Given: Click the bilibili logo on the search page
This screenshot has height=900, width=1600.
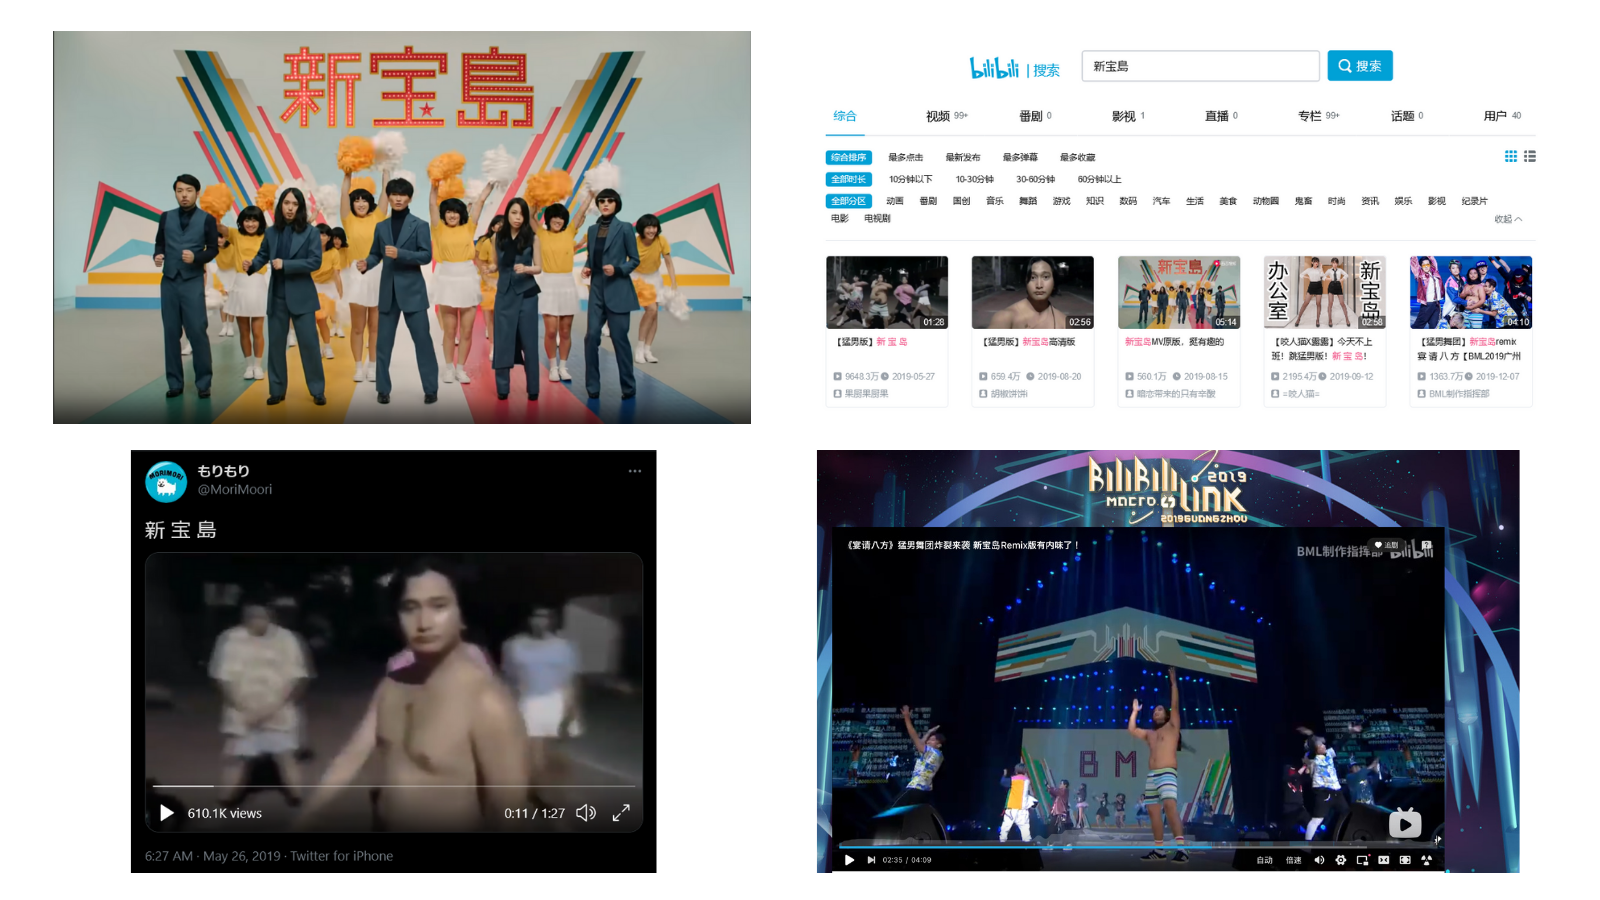Looking at the screenshot, I should [994, 67].
